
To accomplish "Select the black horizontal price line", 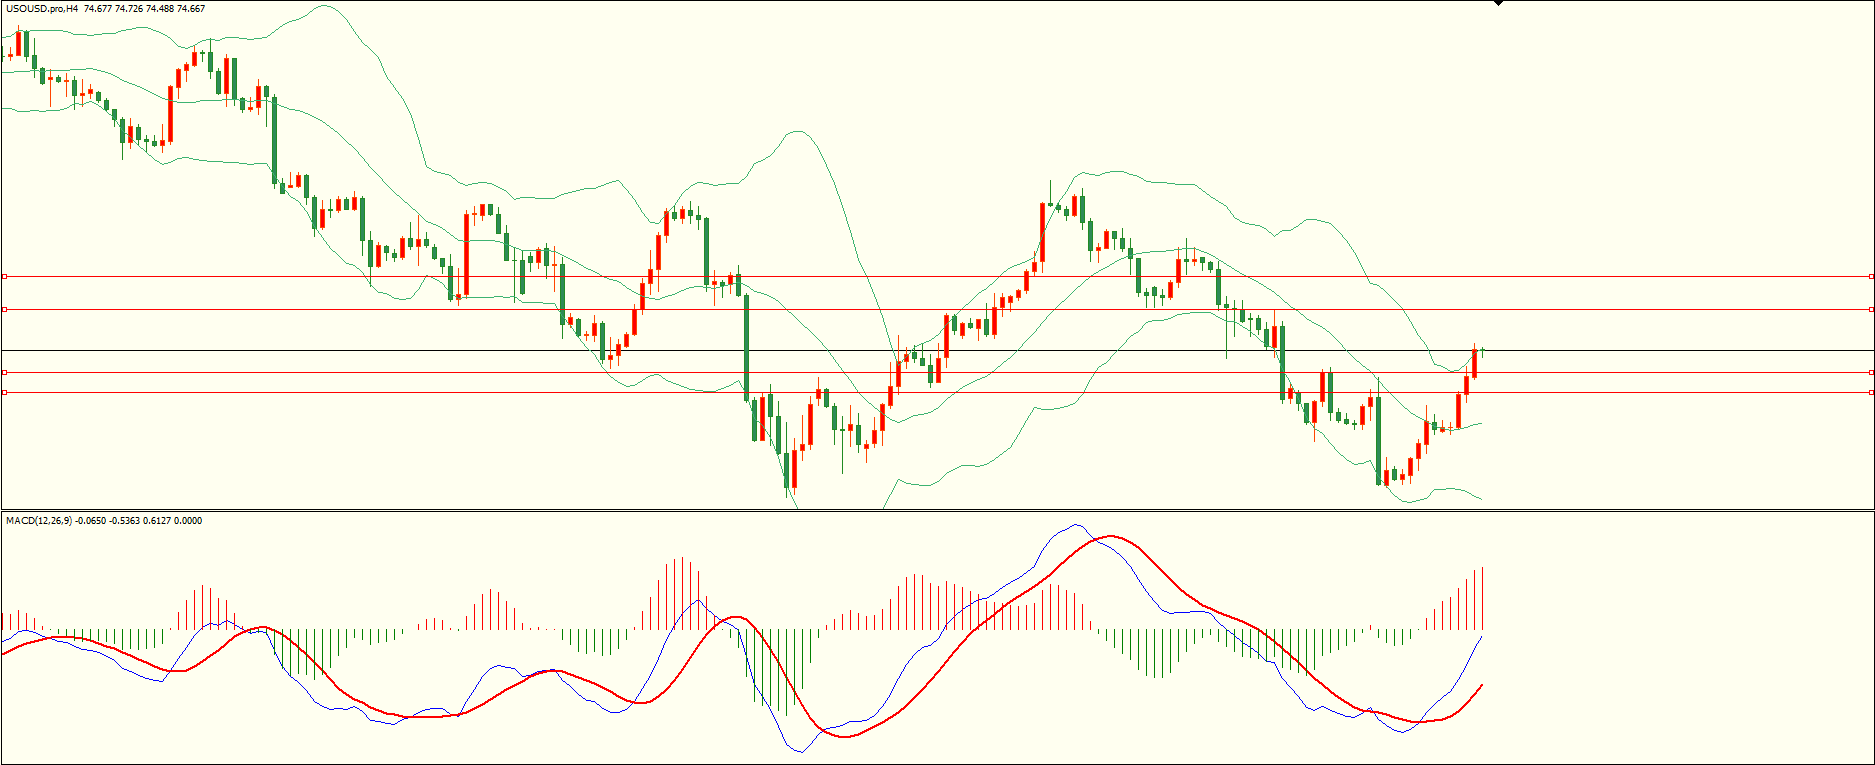I will (937, 350).
